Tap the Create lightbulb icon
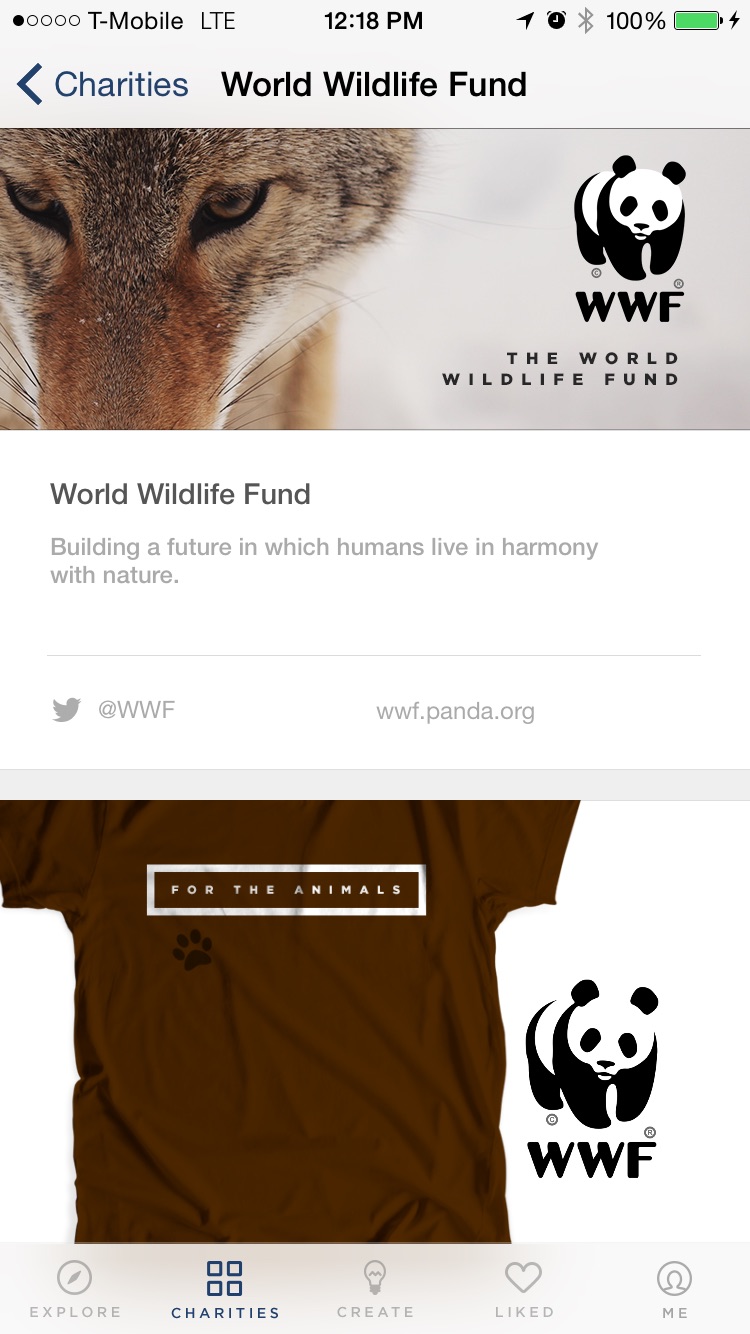Viewport: 750px width, 1334px height. [x=375, y=1277]
